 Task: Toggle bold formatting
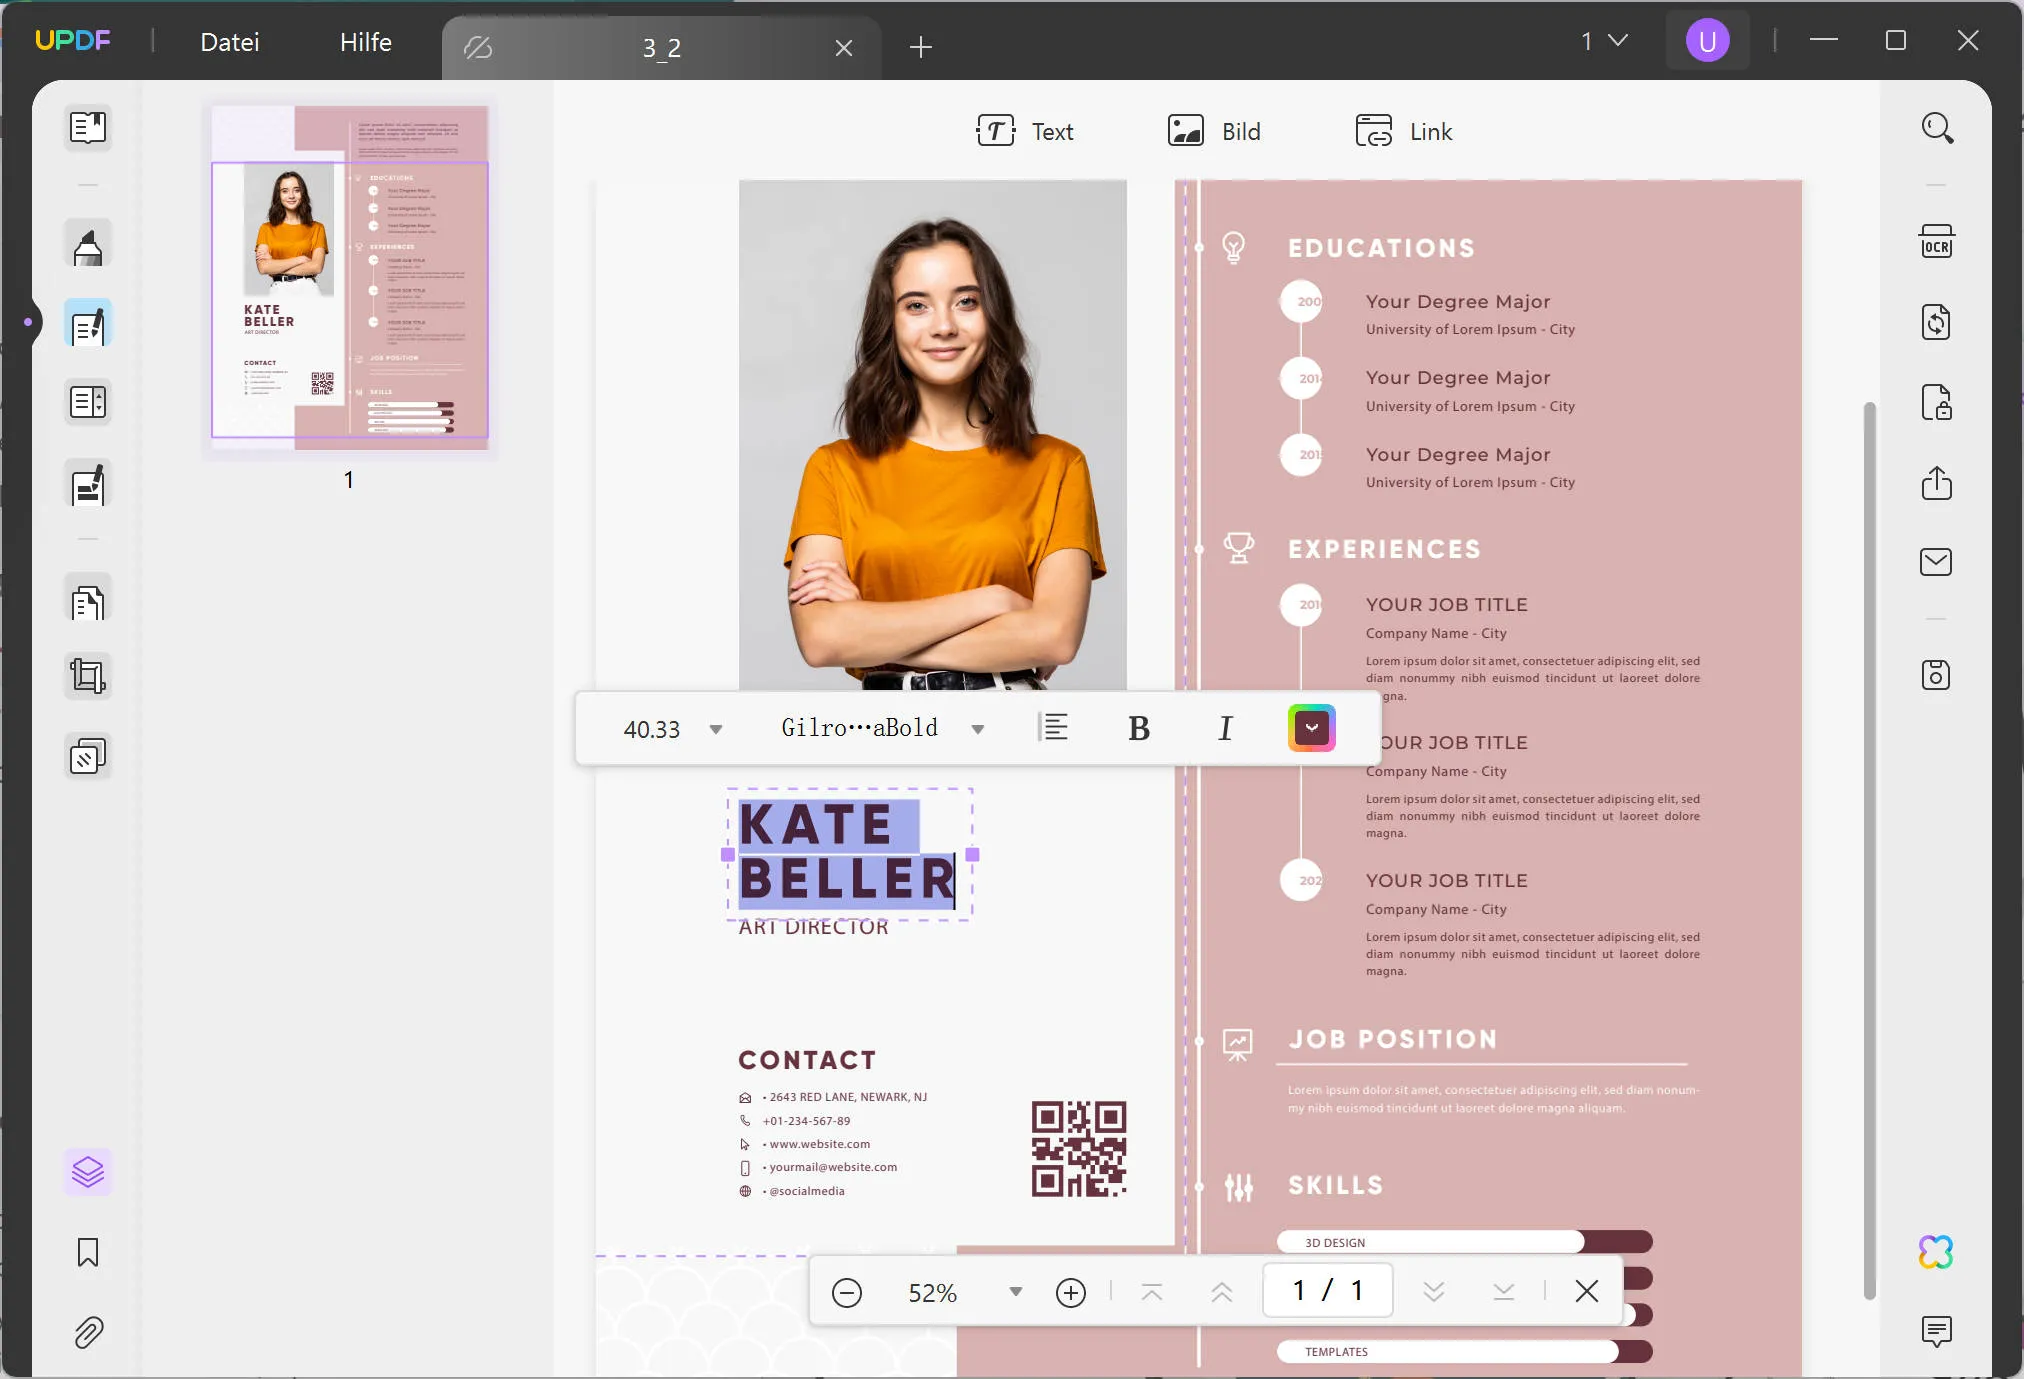click(1138, 729)
